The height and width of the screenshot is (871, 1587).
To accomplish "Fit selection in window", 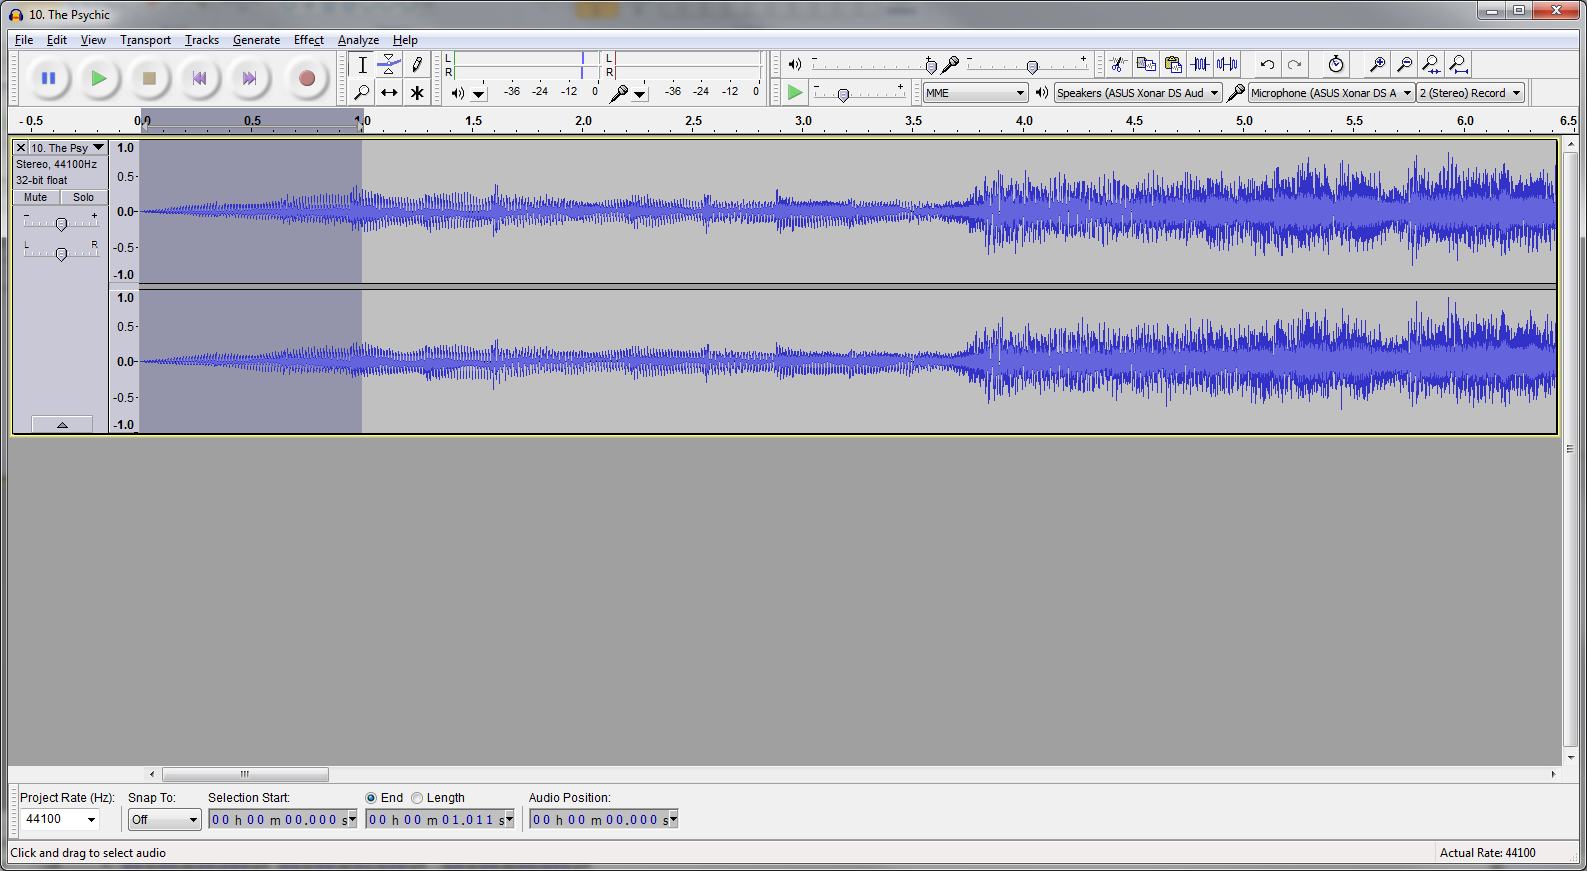I will click(x=1431, y=64).
